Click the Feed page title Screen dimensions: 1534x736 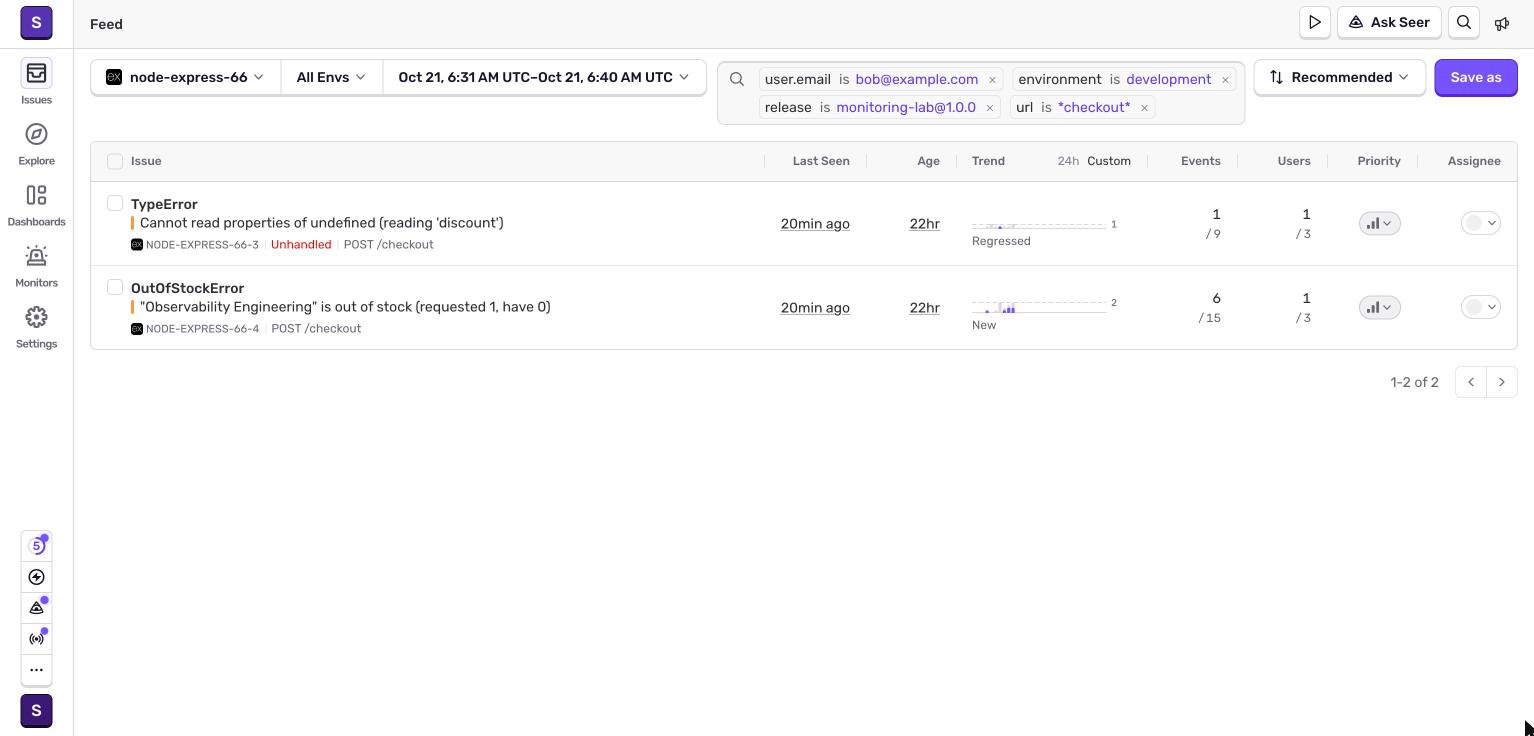coord(106,24)
